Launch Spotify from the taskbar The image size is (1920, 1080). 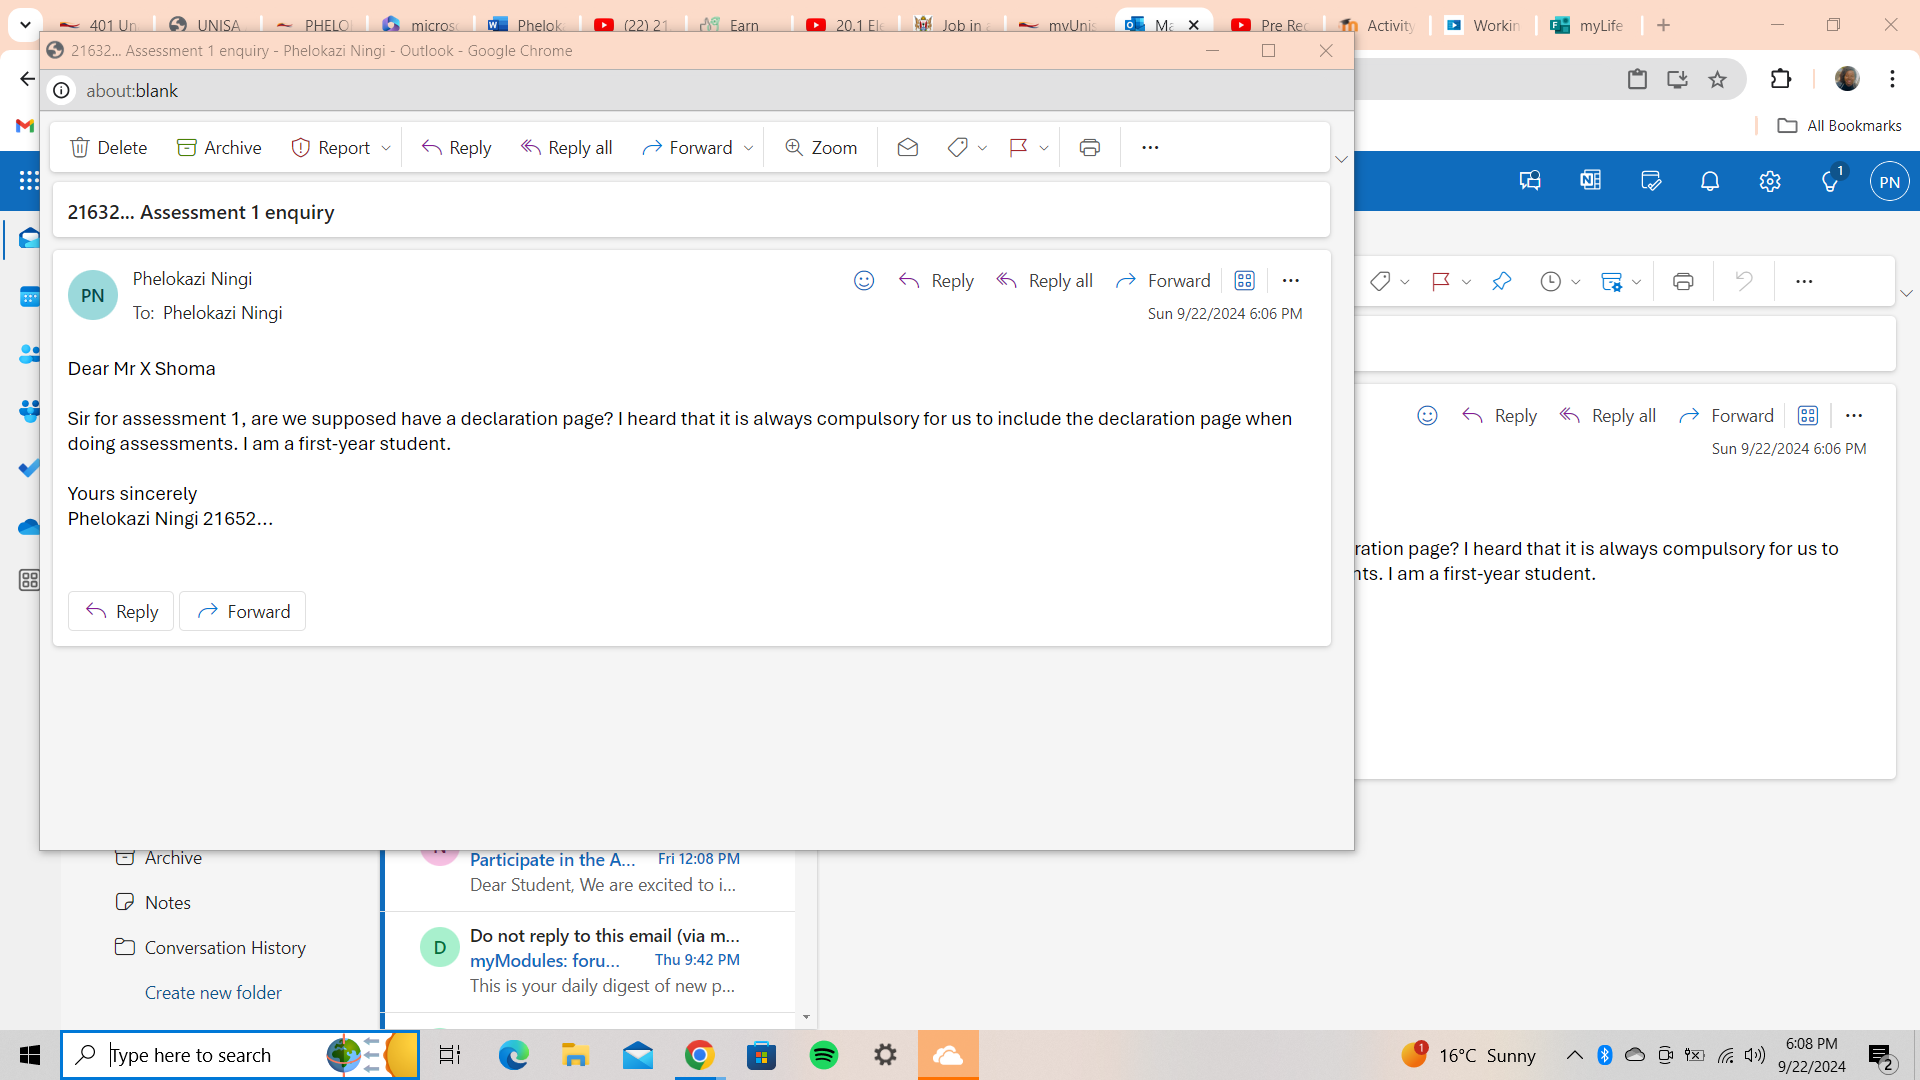[824, 1055]
